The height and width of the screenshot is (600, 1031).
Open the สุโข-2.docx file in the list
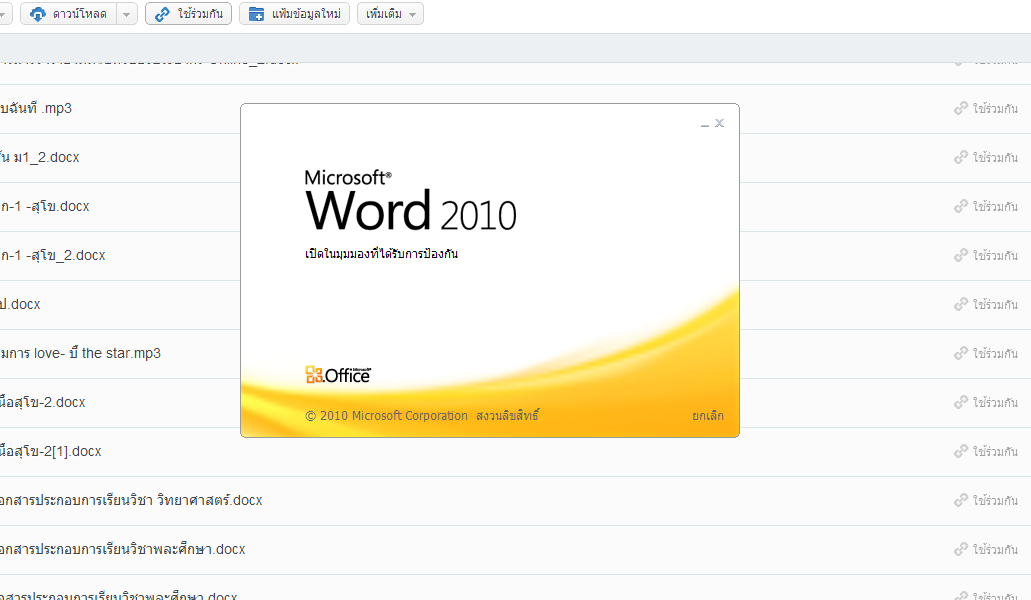(x=43, y=402)
